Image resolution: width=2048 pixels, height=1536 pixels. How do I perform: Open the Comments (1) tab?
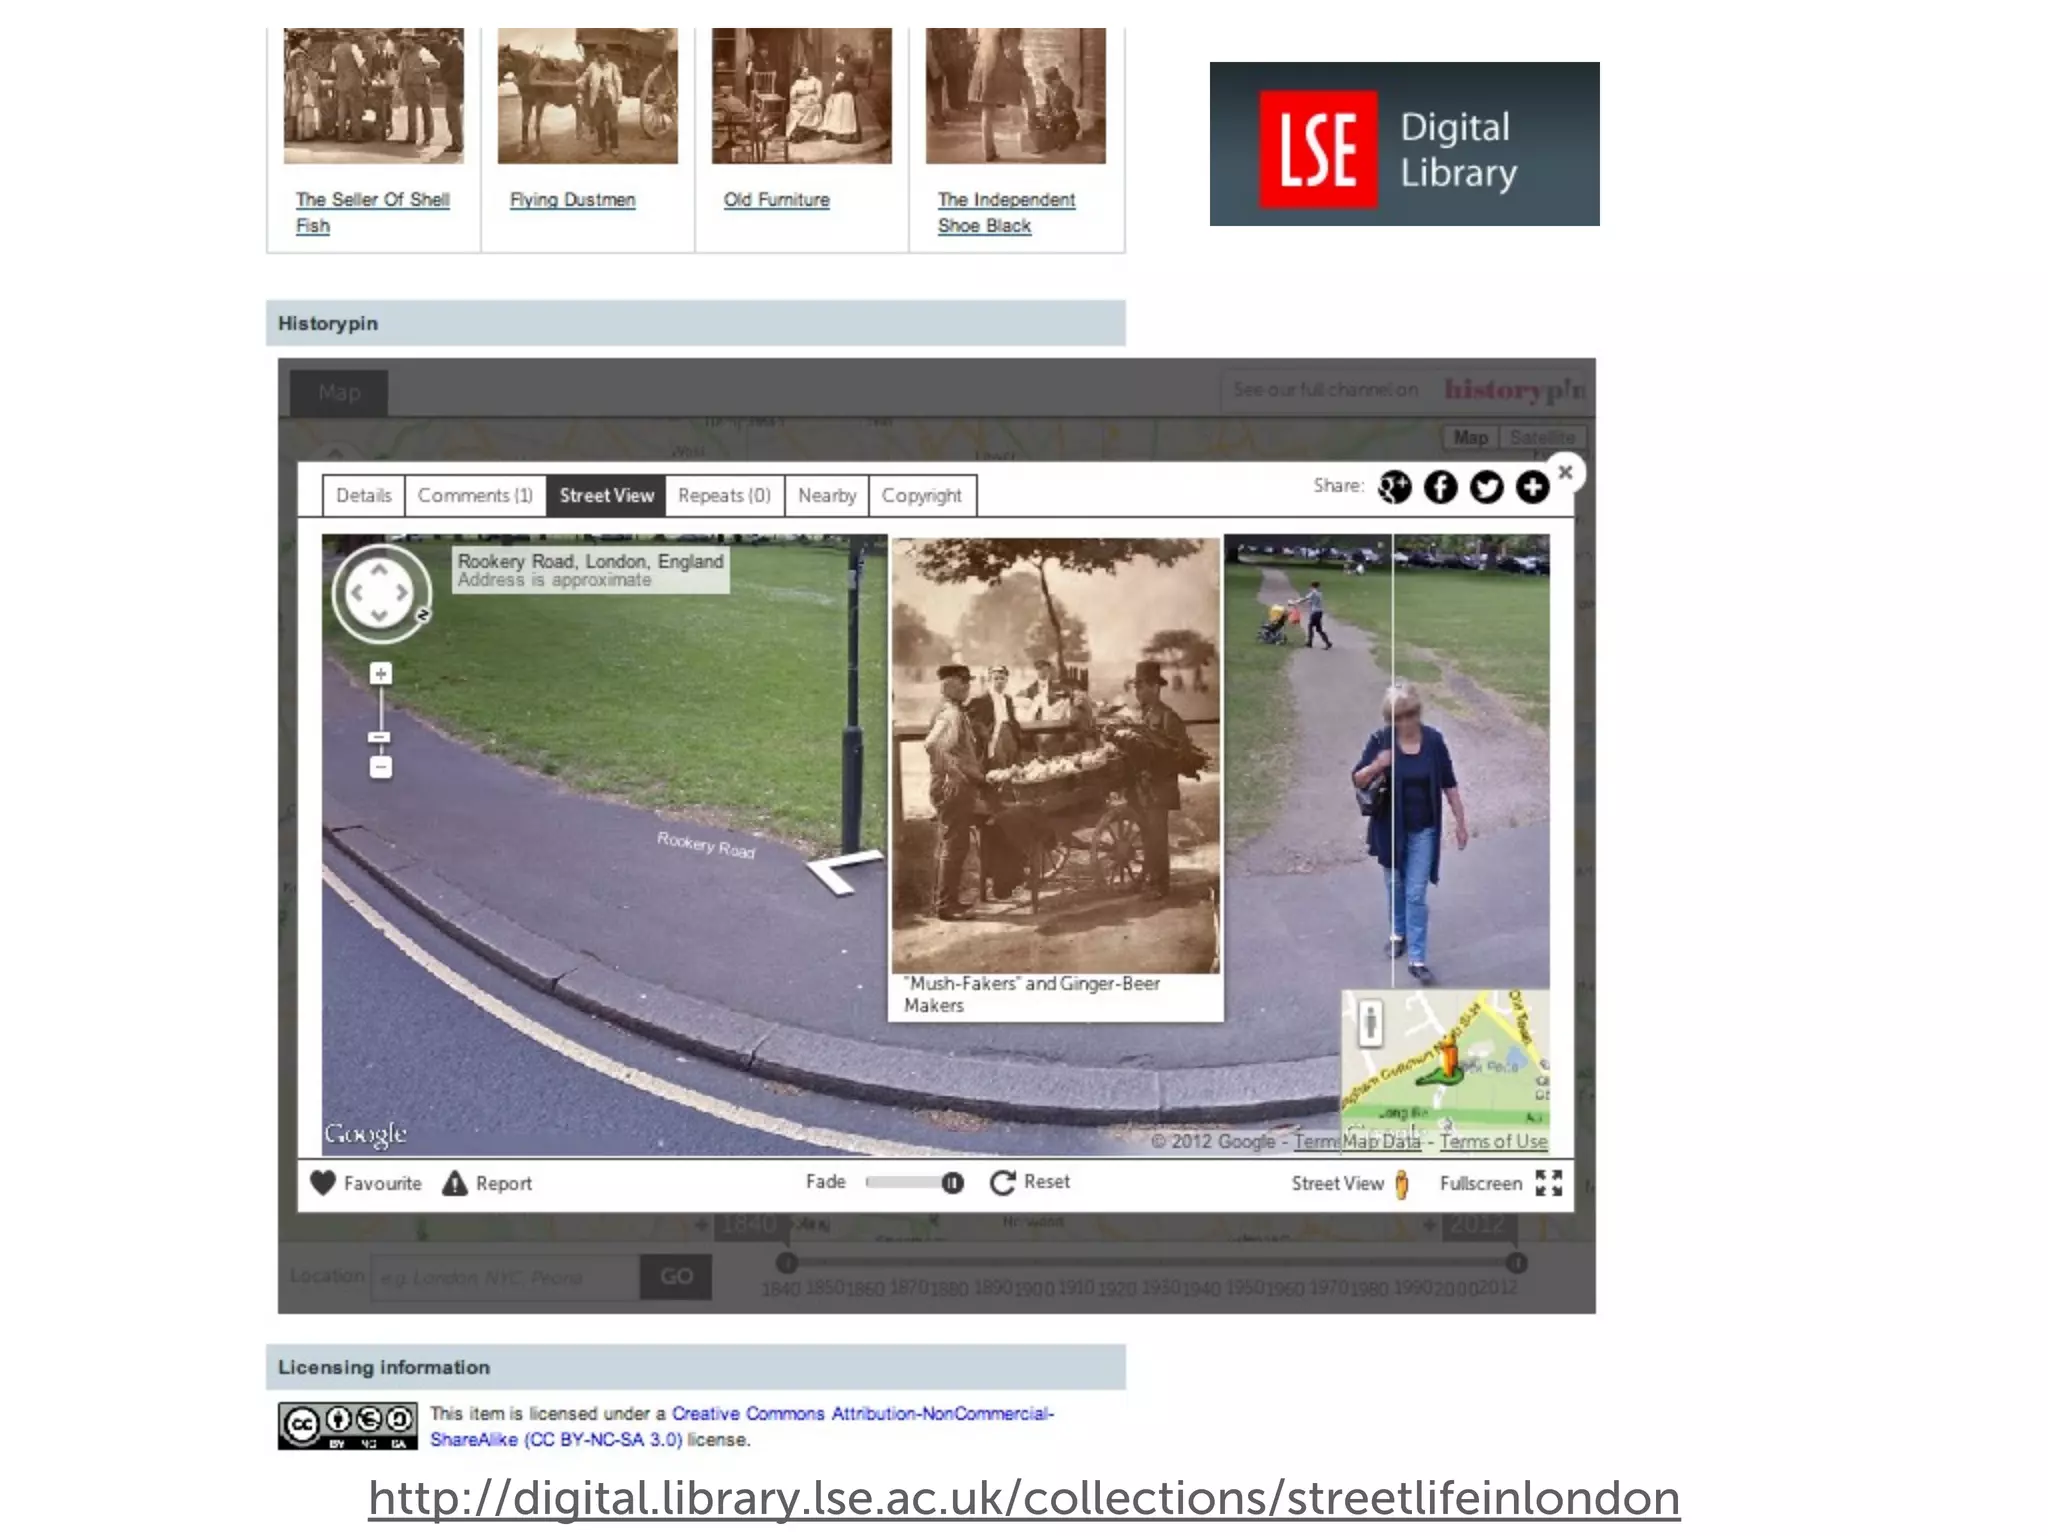(475, 496)
